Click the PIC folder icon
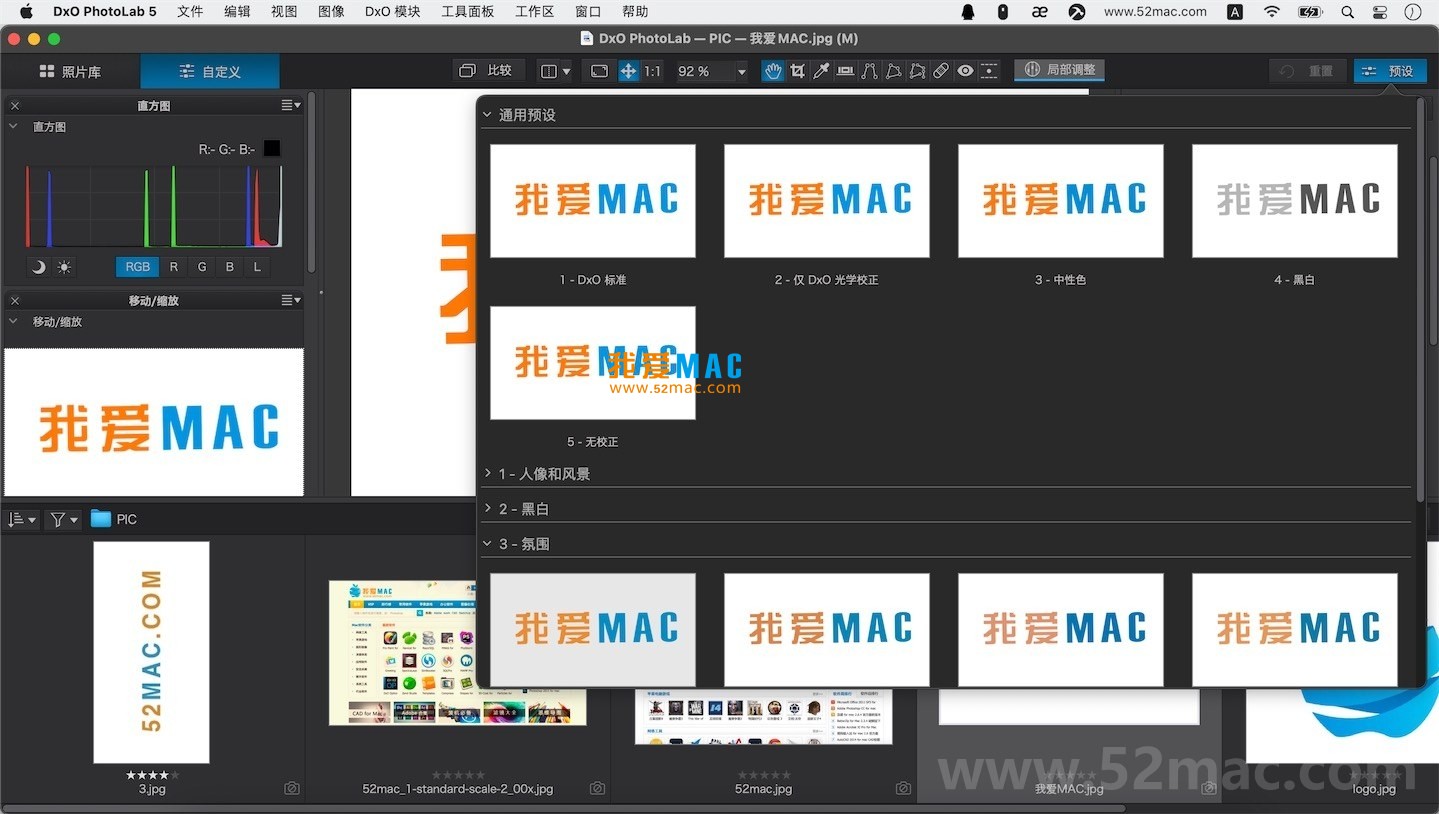The width and height of the screenshot is (1439, 814). [x=101, y=519]
